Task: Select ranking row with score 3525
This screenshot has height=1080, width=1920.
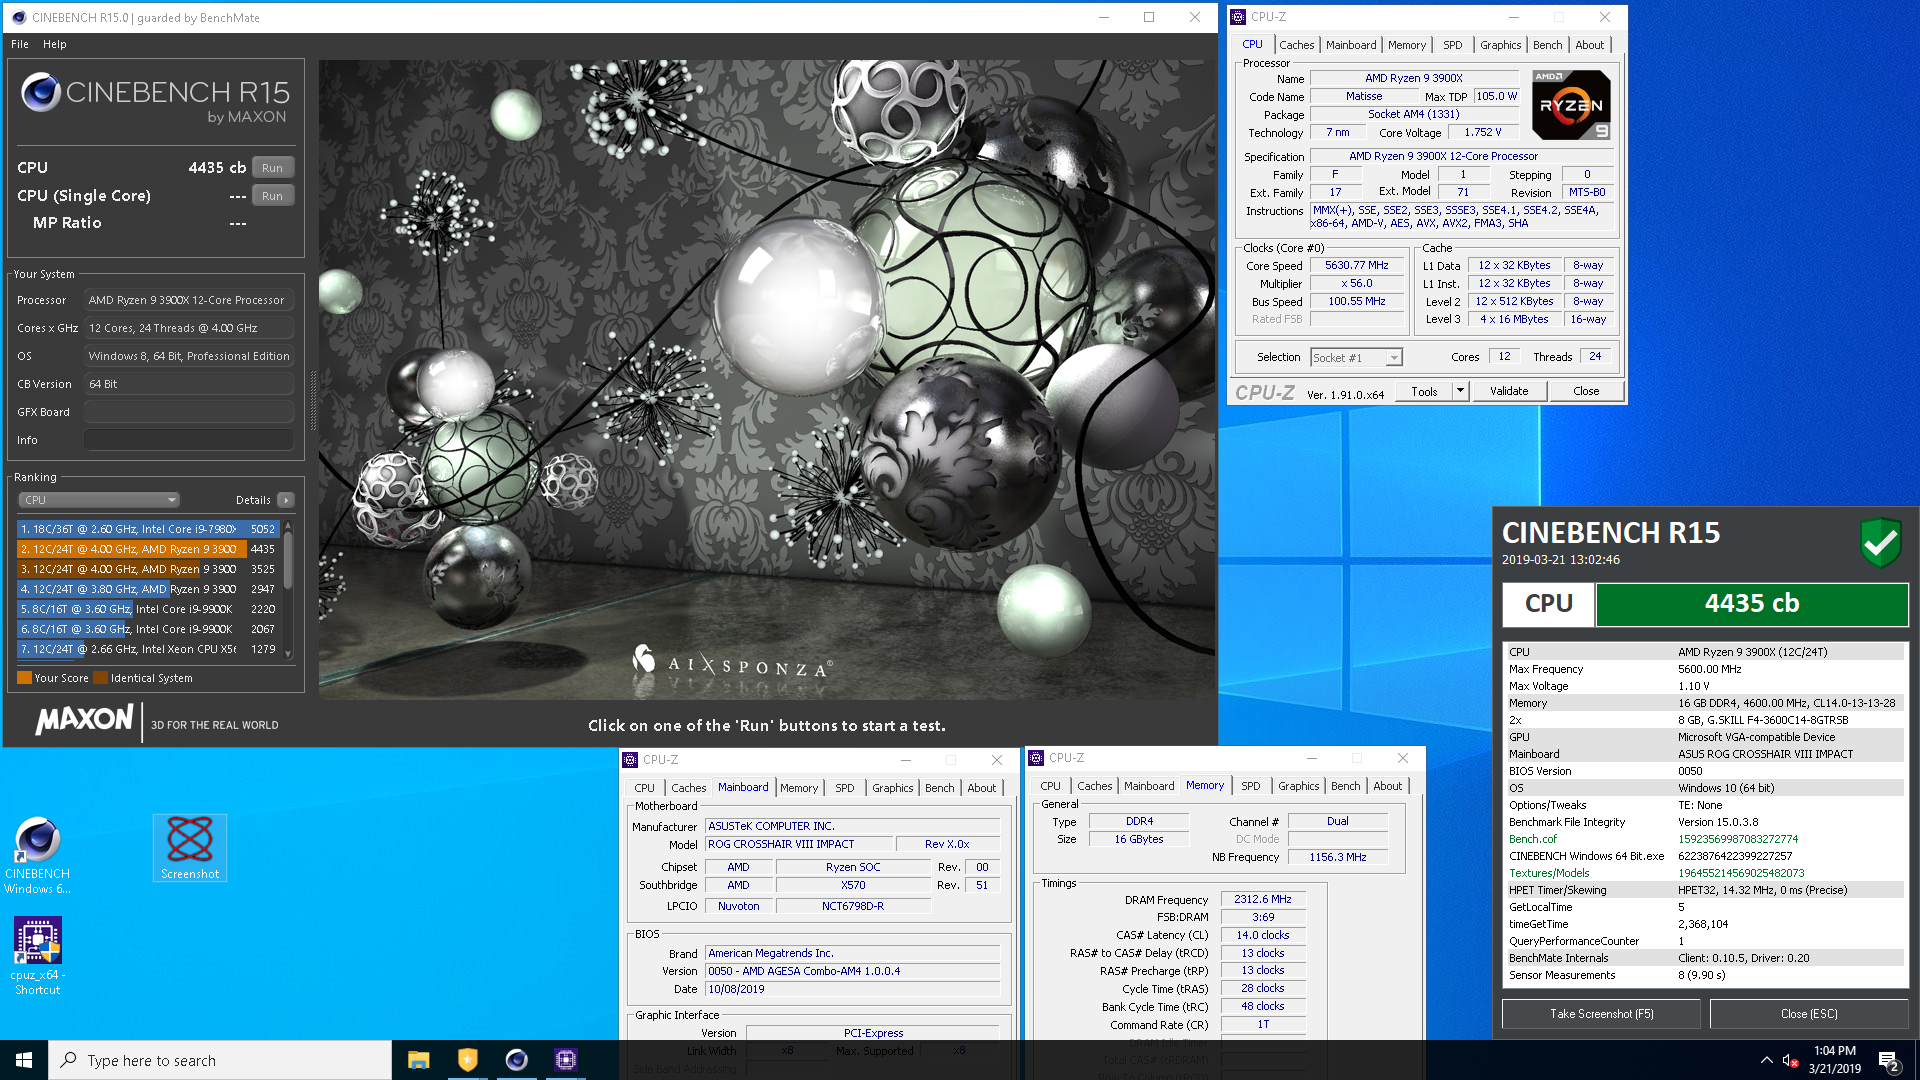Action: (x=148, y=569)
